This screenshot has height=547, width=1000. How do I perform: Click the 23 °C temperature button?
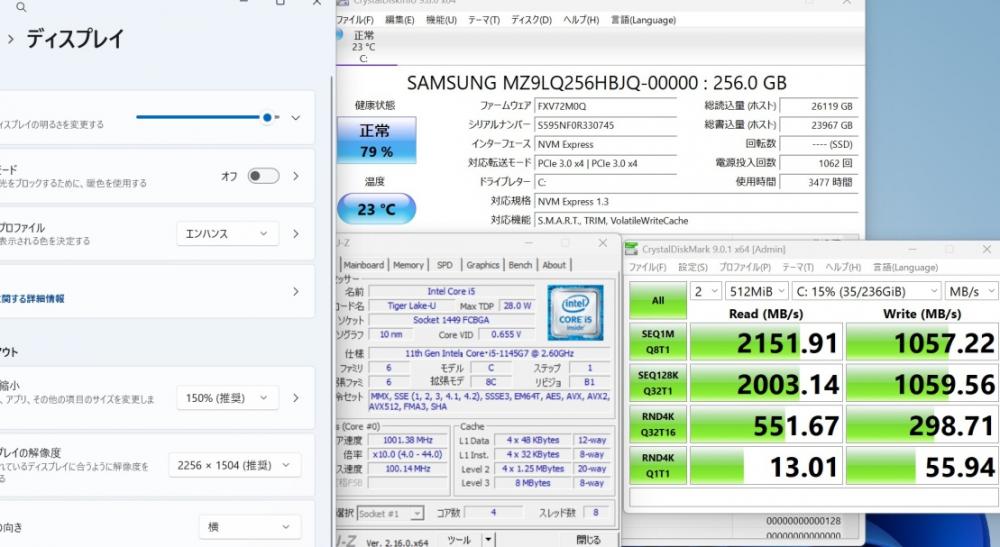click(x=376, y=209)
